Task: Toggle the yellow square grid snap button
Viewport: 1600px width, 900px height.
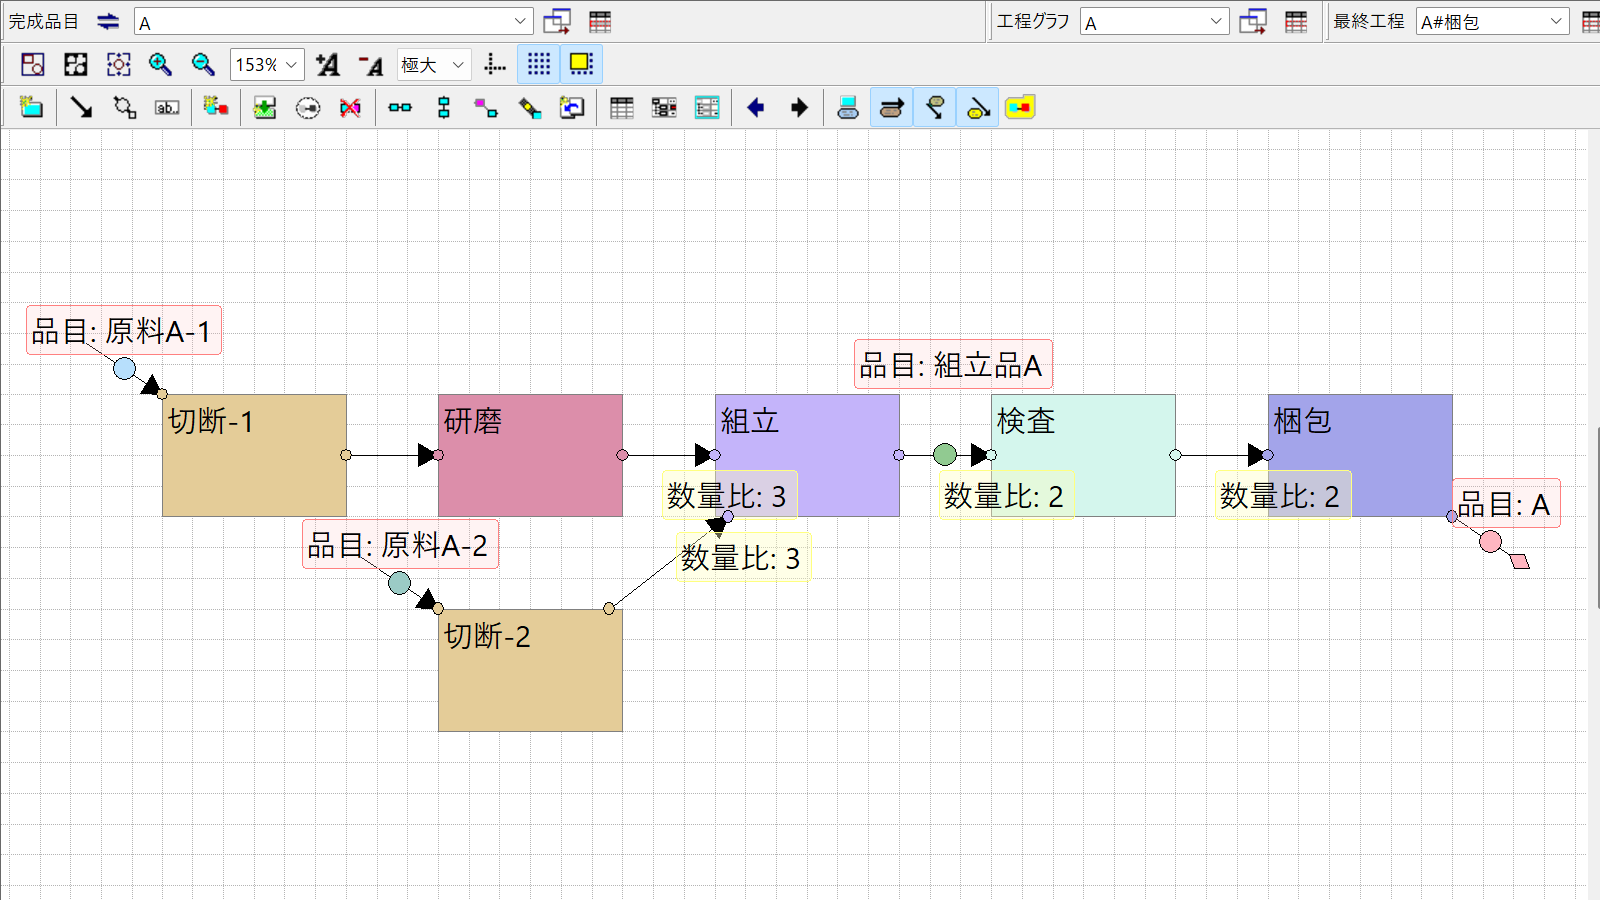Action: [x=581, y=64]
